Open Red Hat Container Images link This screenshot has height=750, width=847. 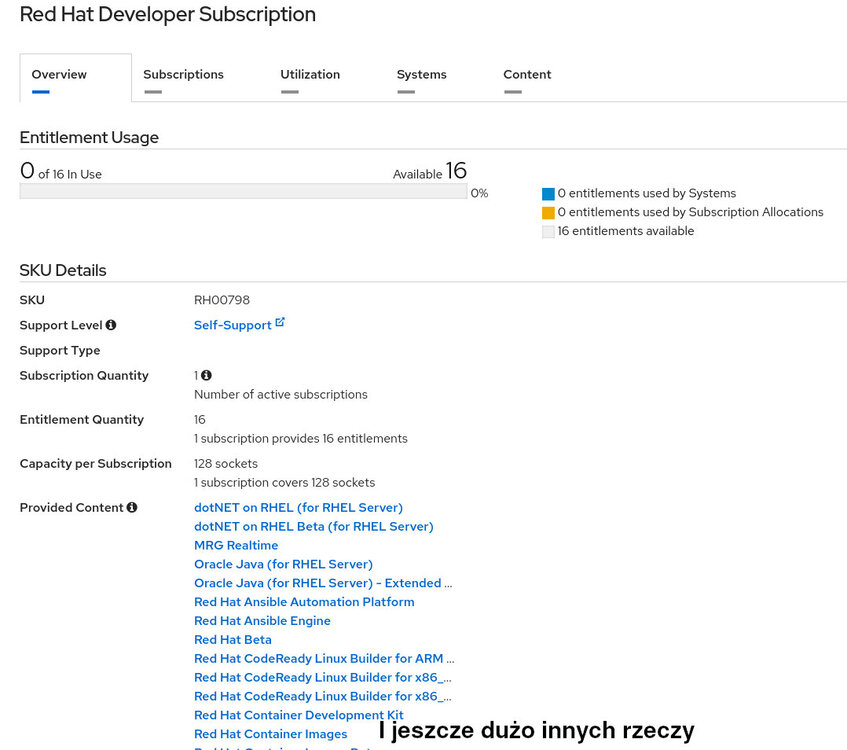pyautogui.click(x=271, y=734)
